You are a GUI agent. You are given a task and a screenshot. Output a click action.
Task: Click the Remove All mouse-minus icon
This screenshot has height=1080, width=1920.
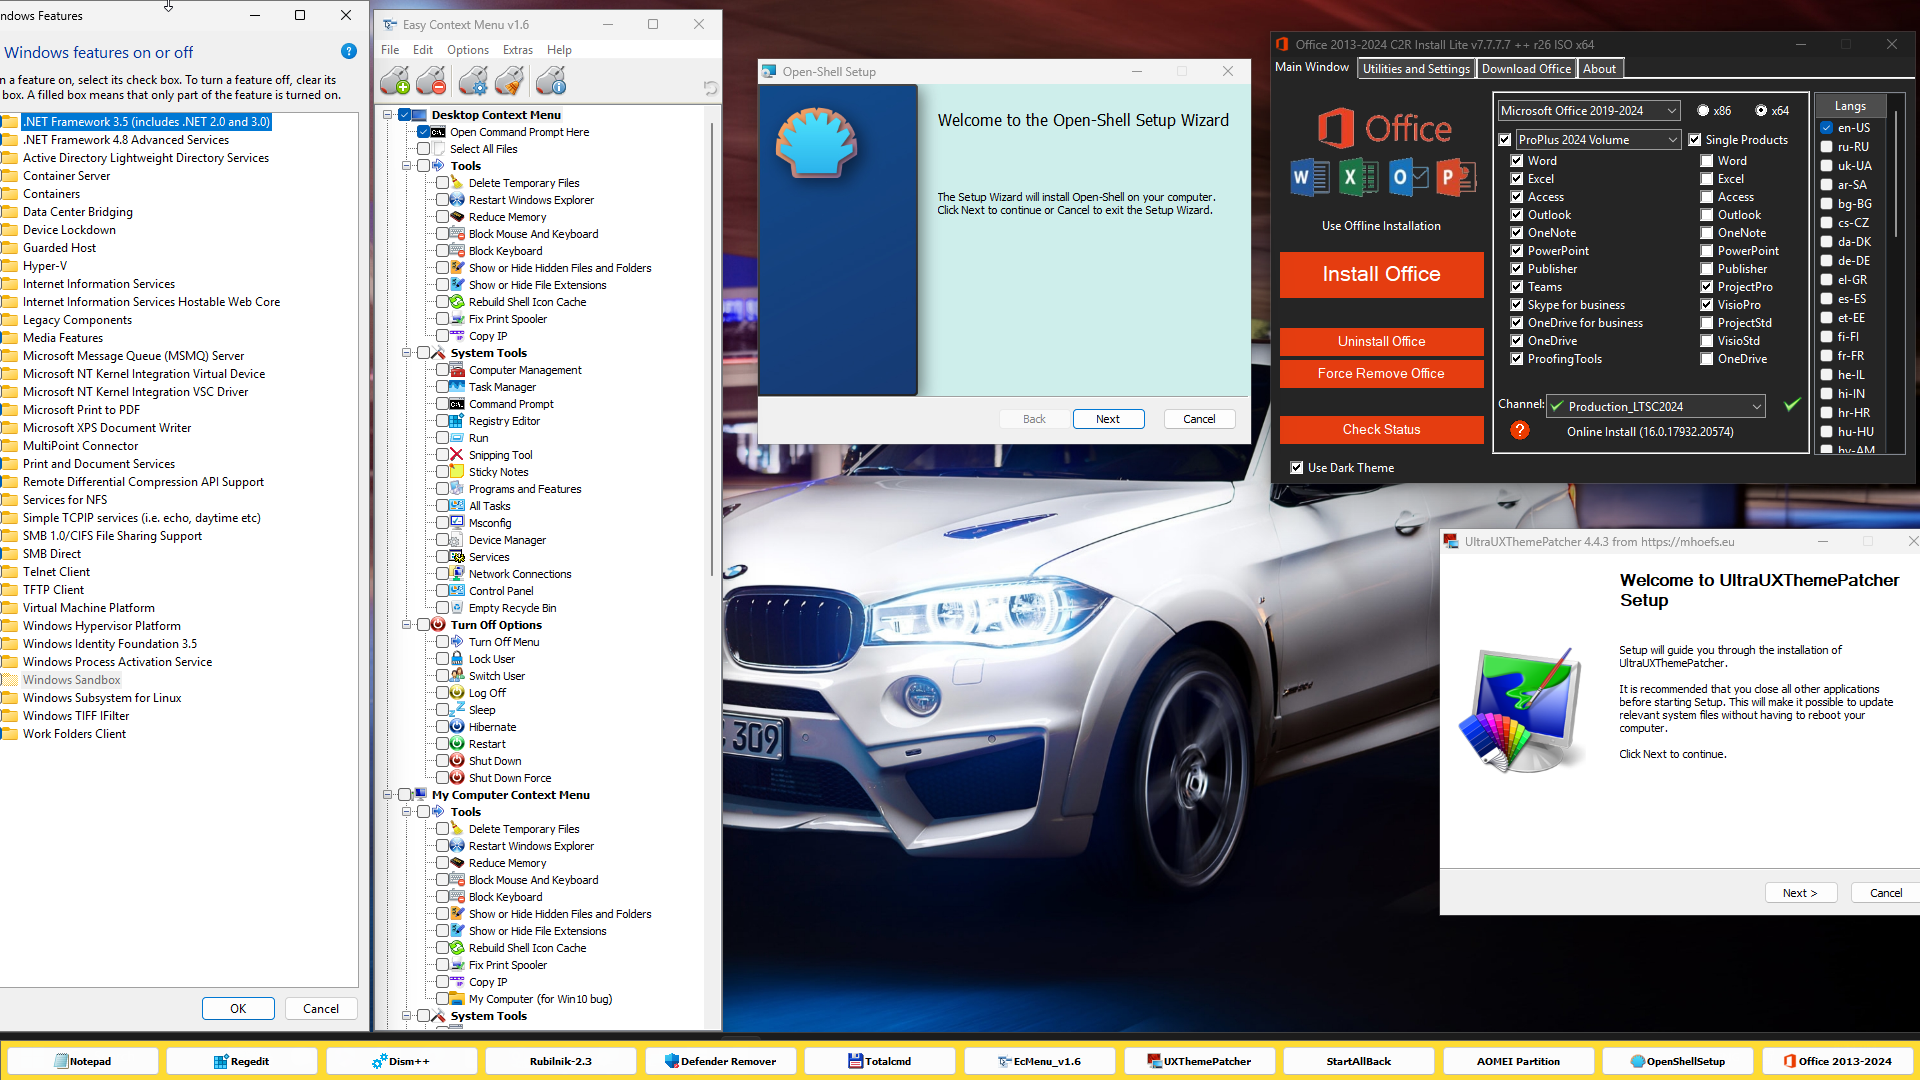coord(432,81)
